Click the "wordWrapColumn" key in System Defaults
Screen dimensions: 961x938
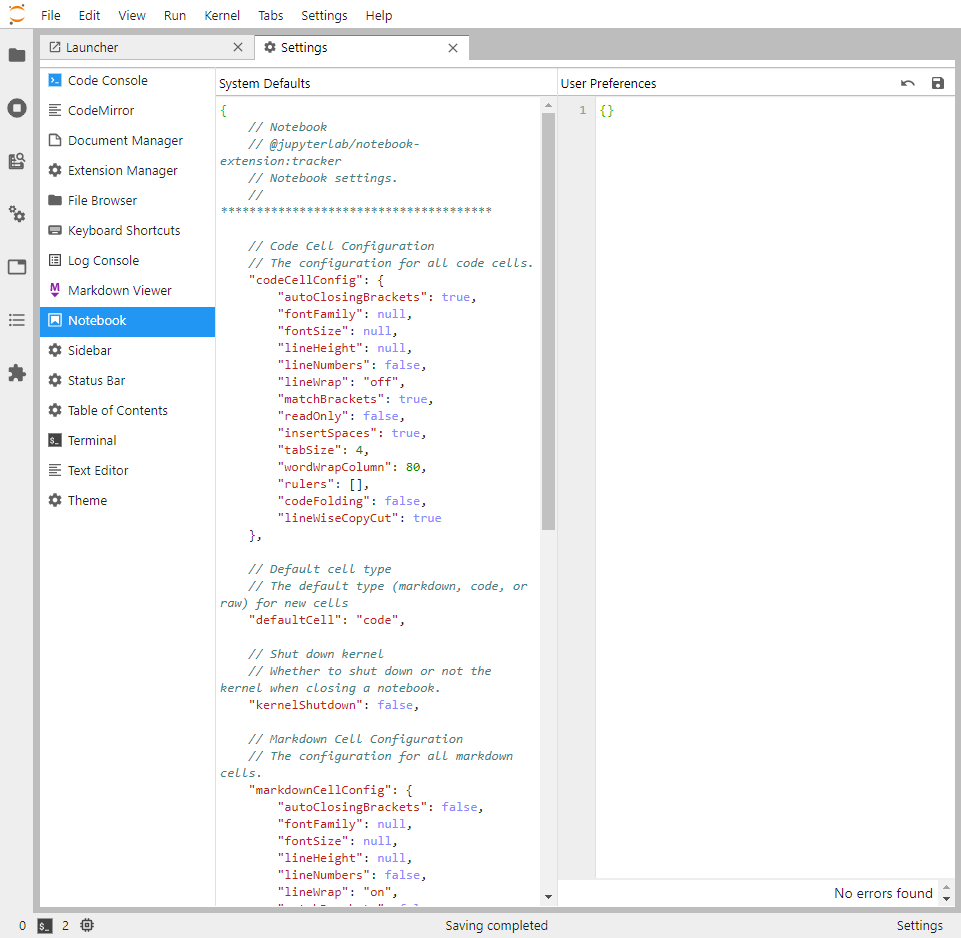(334, 467)
